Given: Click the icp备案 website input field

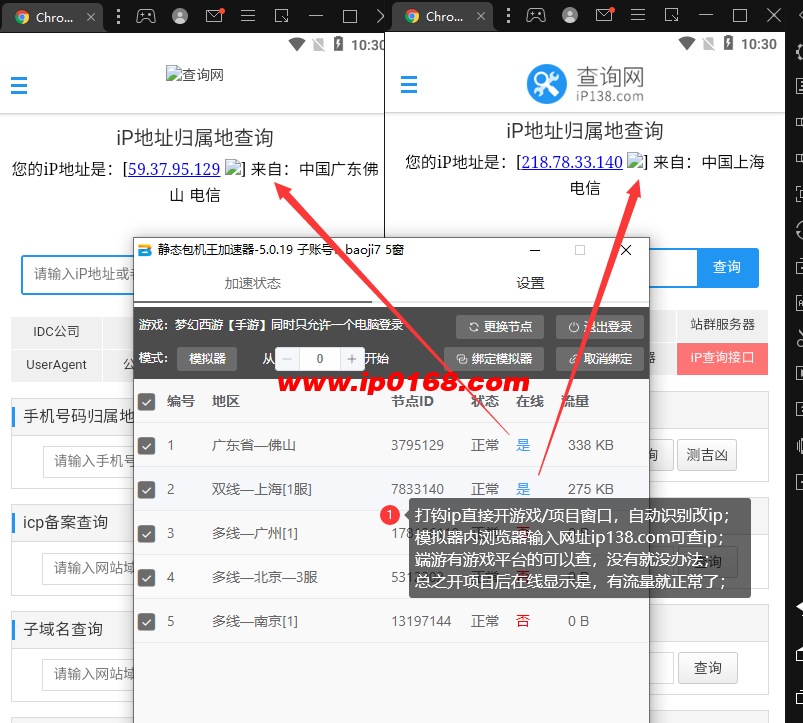Looking at the screenshot, I should [89, 568].
